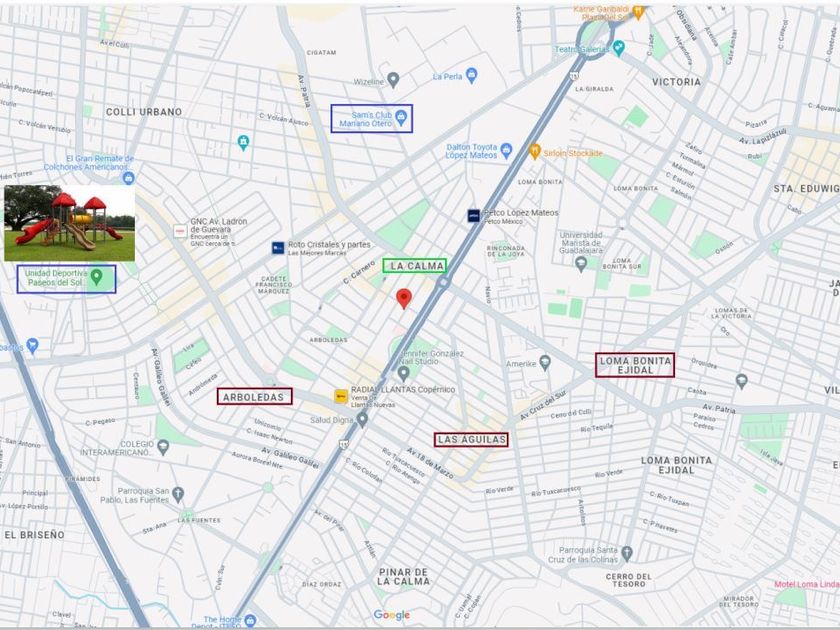The height and width of the screenshot is (630, 840).
Task: Select the LA CALMA green boxed label
Action: pos(415,266)
